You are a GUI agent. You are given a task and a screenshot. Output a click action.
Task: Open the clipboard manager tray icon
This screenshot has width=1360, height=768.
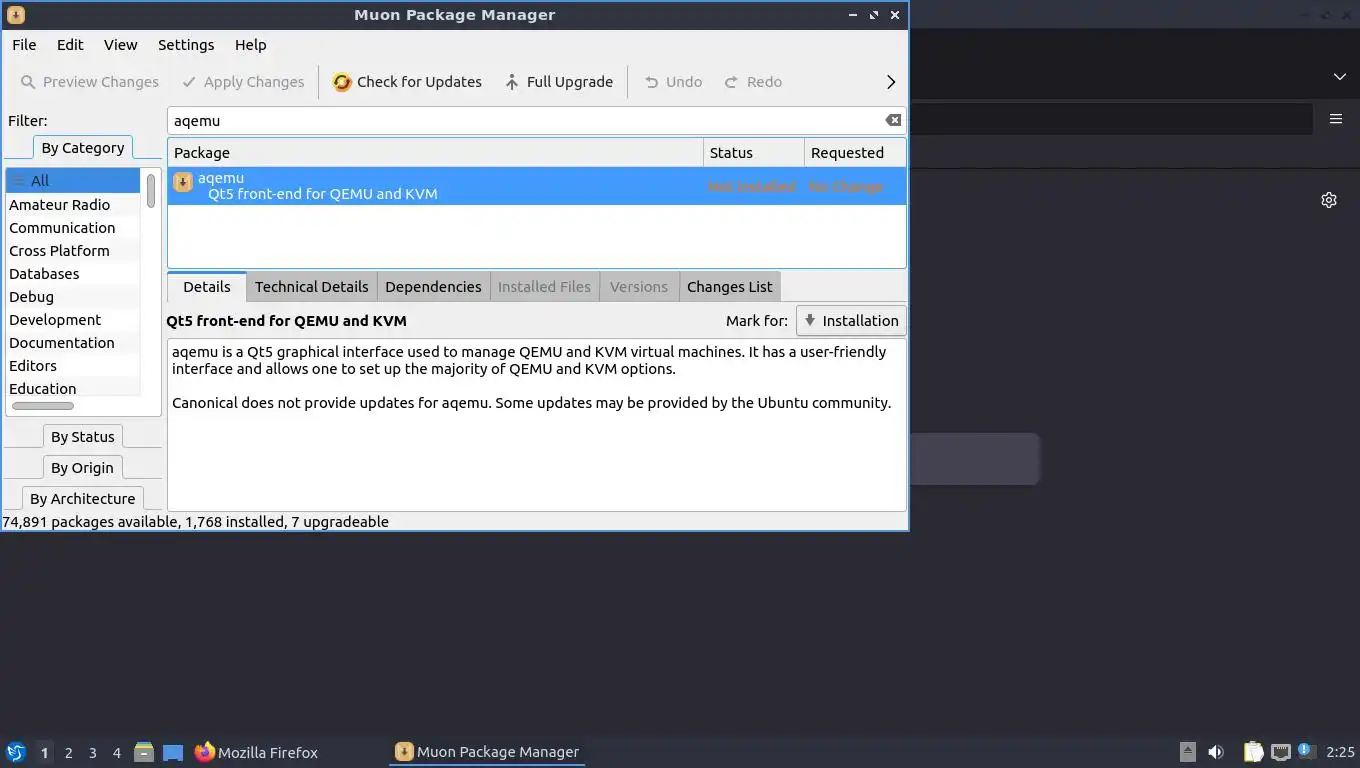(1253, 752)
